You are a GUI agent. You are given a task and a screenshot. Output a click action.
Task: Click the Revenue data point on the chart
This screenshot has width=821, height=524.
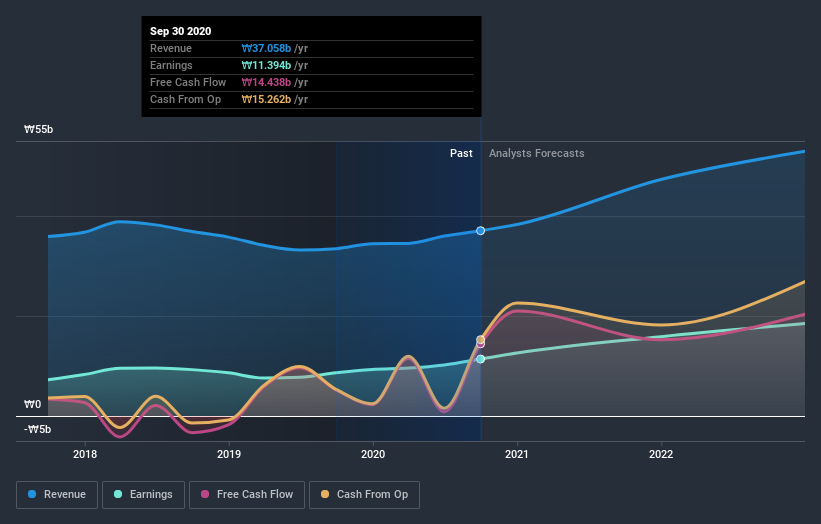[480, 231]
